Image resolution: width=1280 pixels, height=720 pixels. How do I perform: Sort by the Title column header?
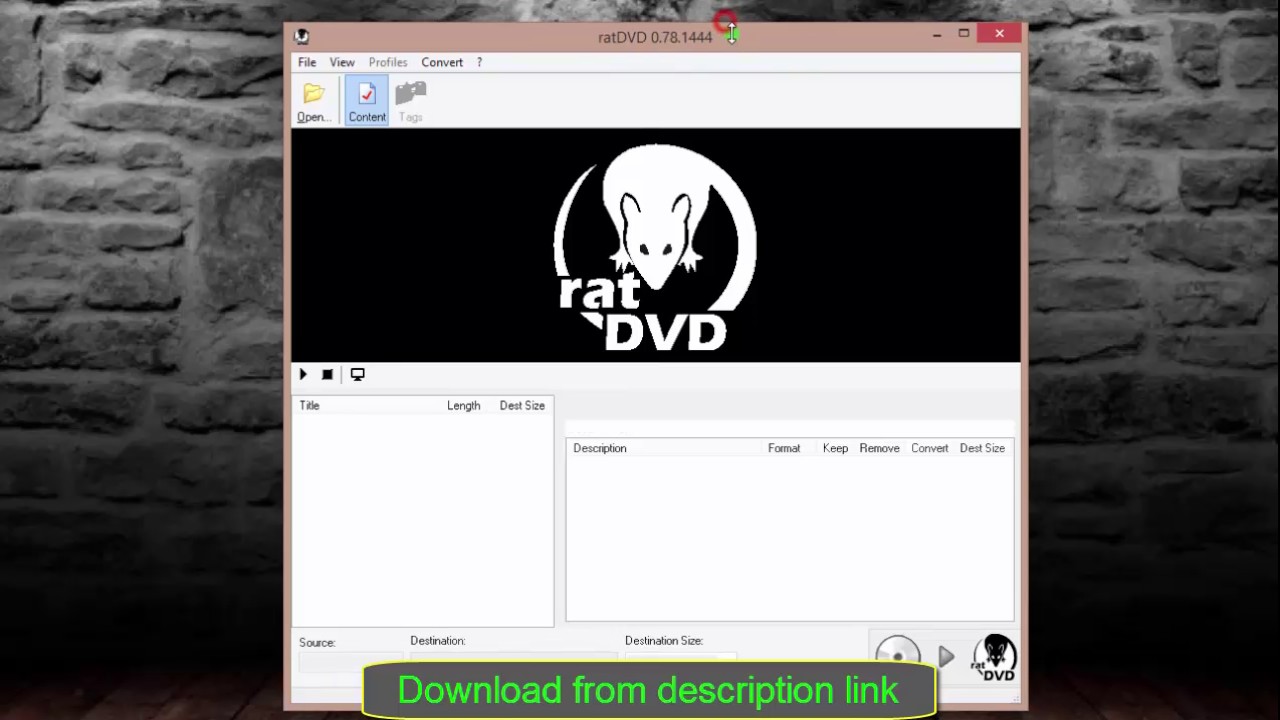(x=309, y=406)
